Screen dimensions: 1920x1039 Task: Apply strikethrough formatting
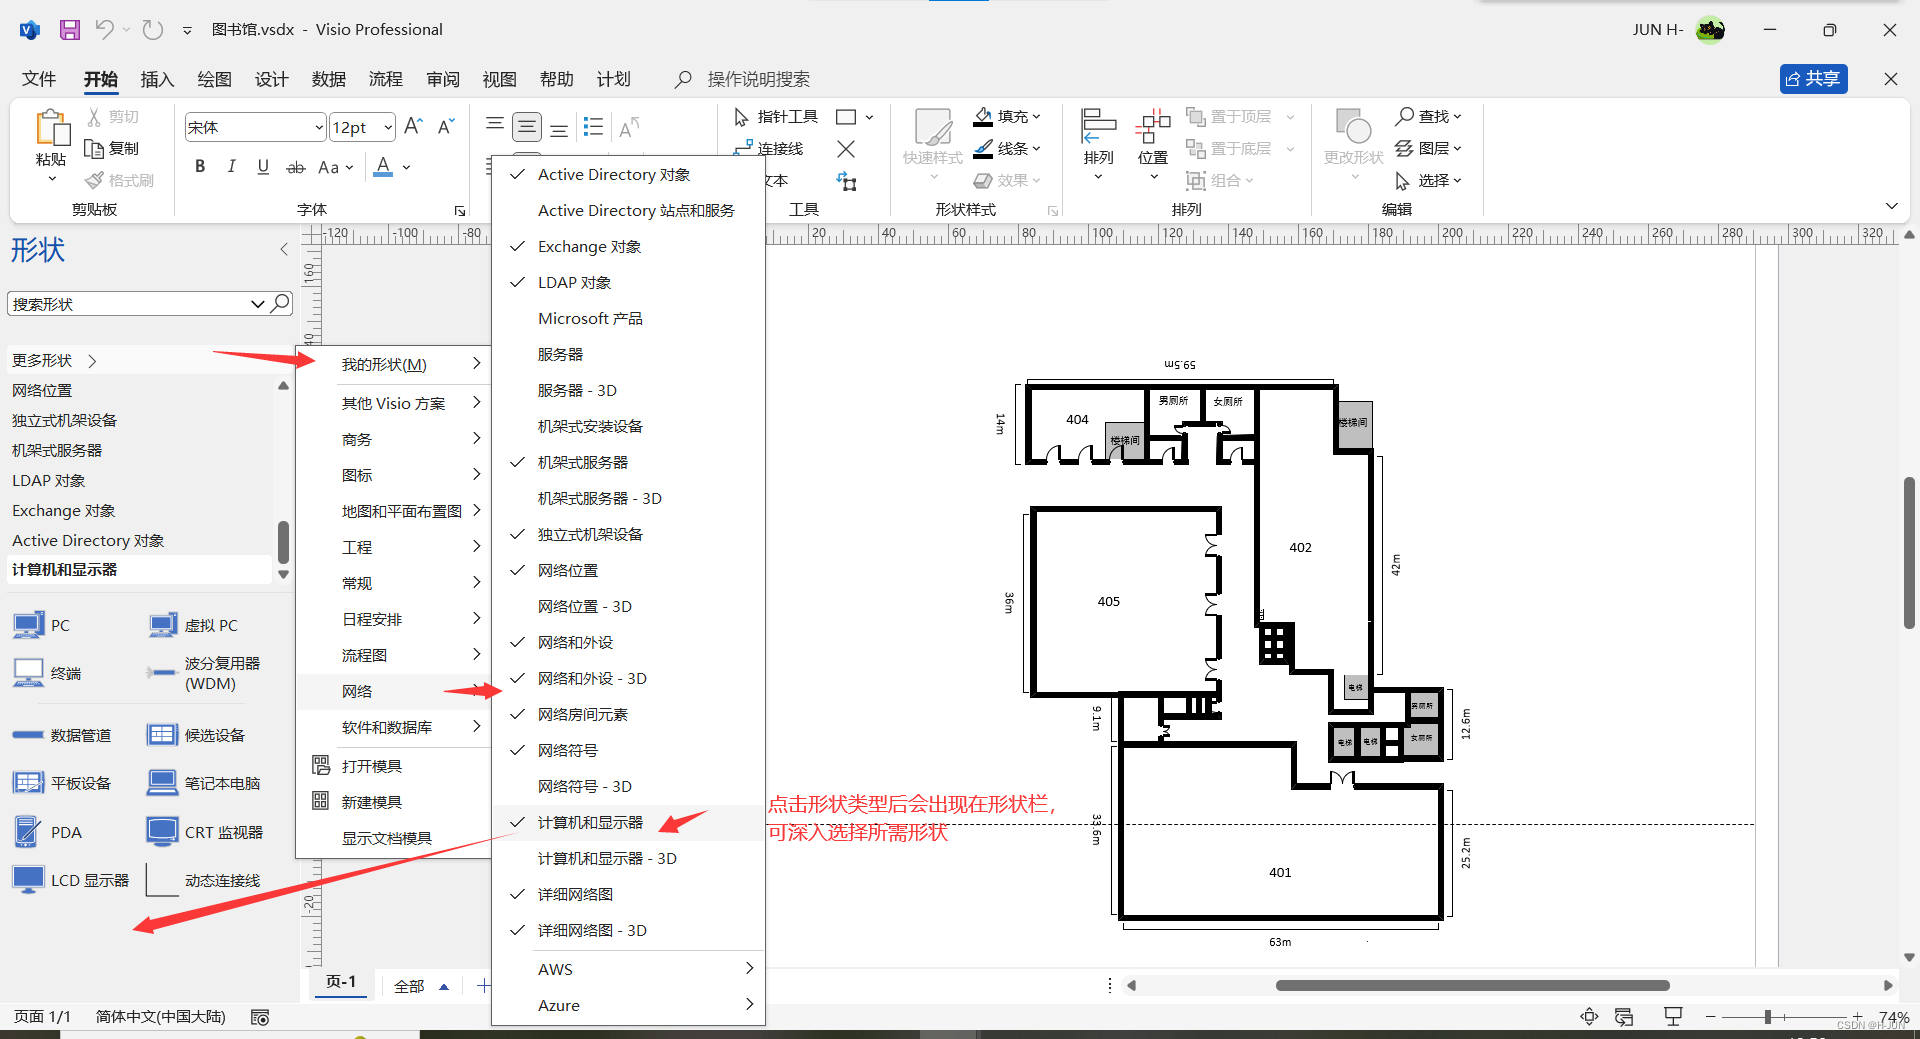click(295, 167)
